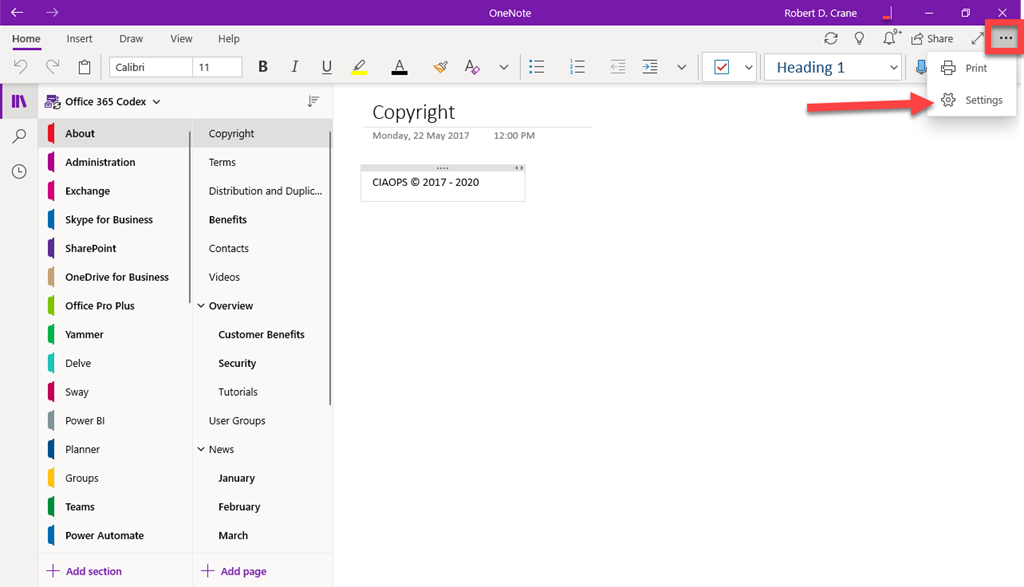Toggle Italic formatting
The image size is (1024, 587).
[x=294, y=67]
